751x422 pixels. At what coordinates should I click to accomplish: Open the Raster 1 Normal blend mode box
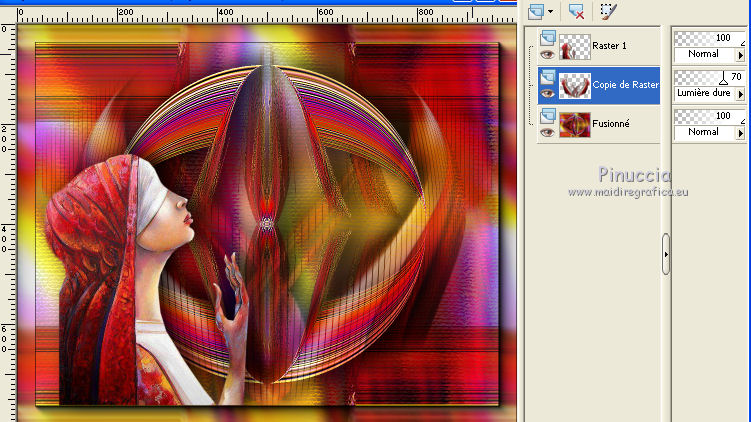(x=704, y=55)
